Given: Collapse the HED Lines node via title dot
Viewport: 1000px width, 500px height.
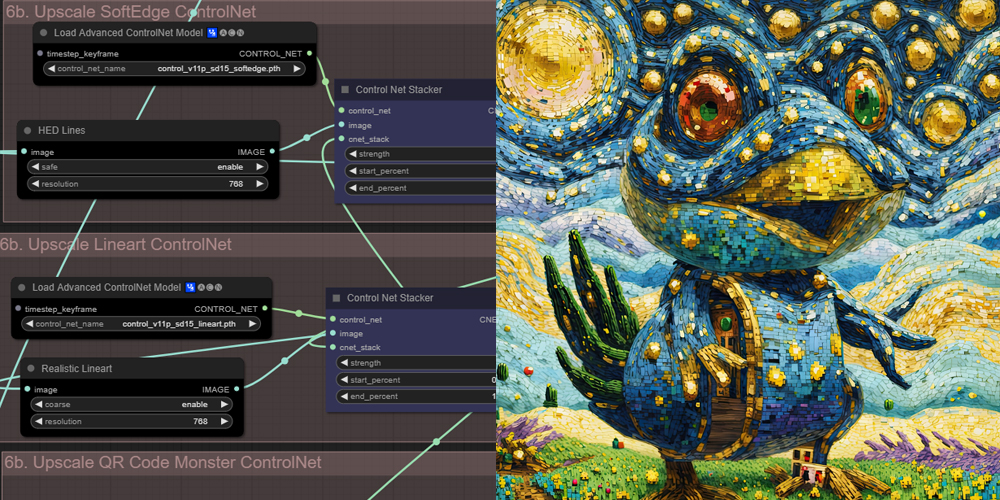Looking at the screenshot, I should click(x=27, y=130).
